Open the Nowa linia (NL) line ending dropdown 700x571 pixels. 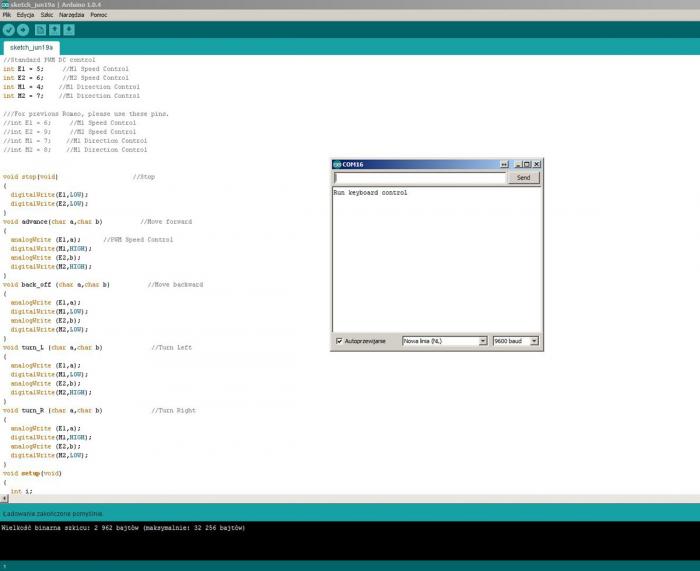(x=444, y=341)
